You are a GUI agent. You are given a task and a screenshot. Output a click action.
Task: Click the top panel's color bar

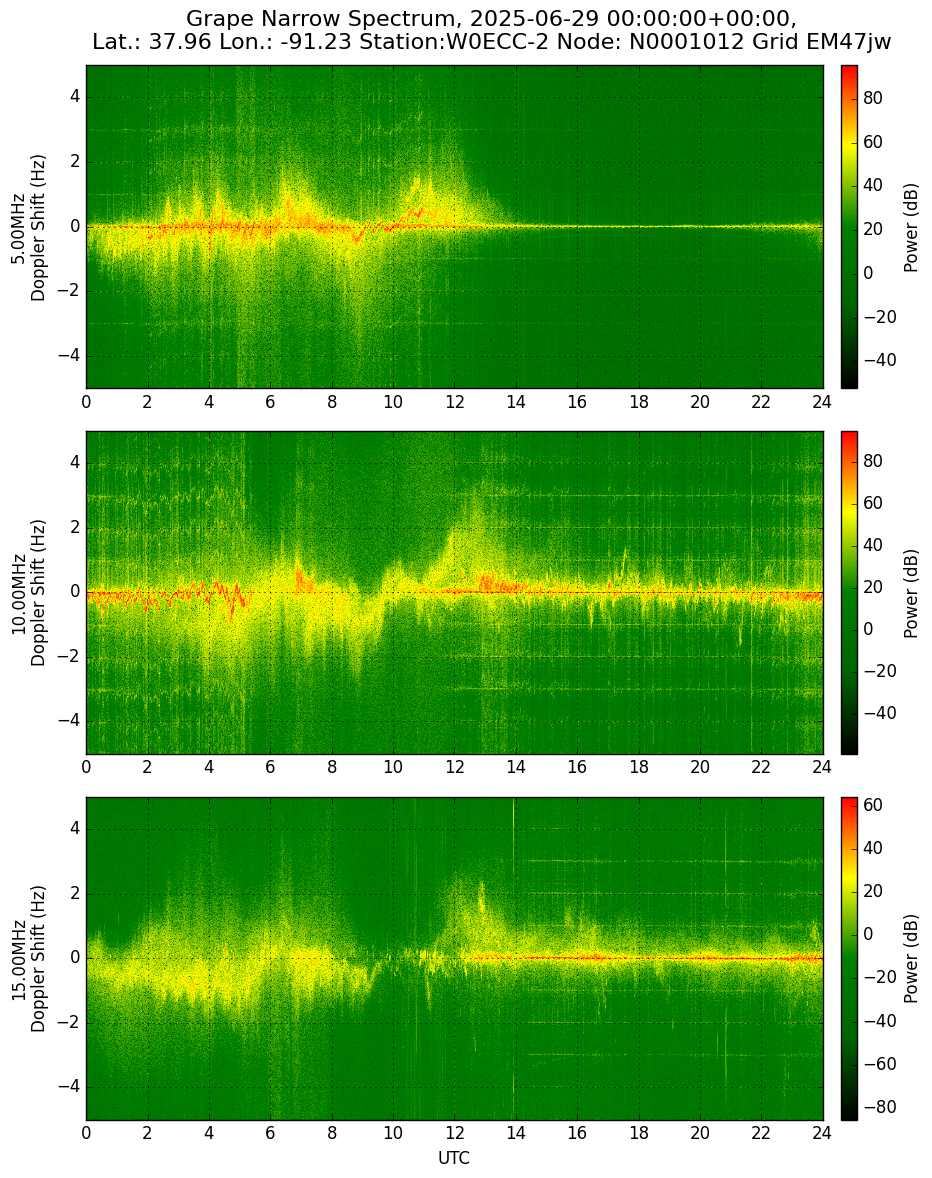point(849,227)
